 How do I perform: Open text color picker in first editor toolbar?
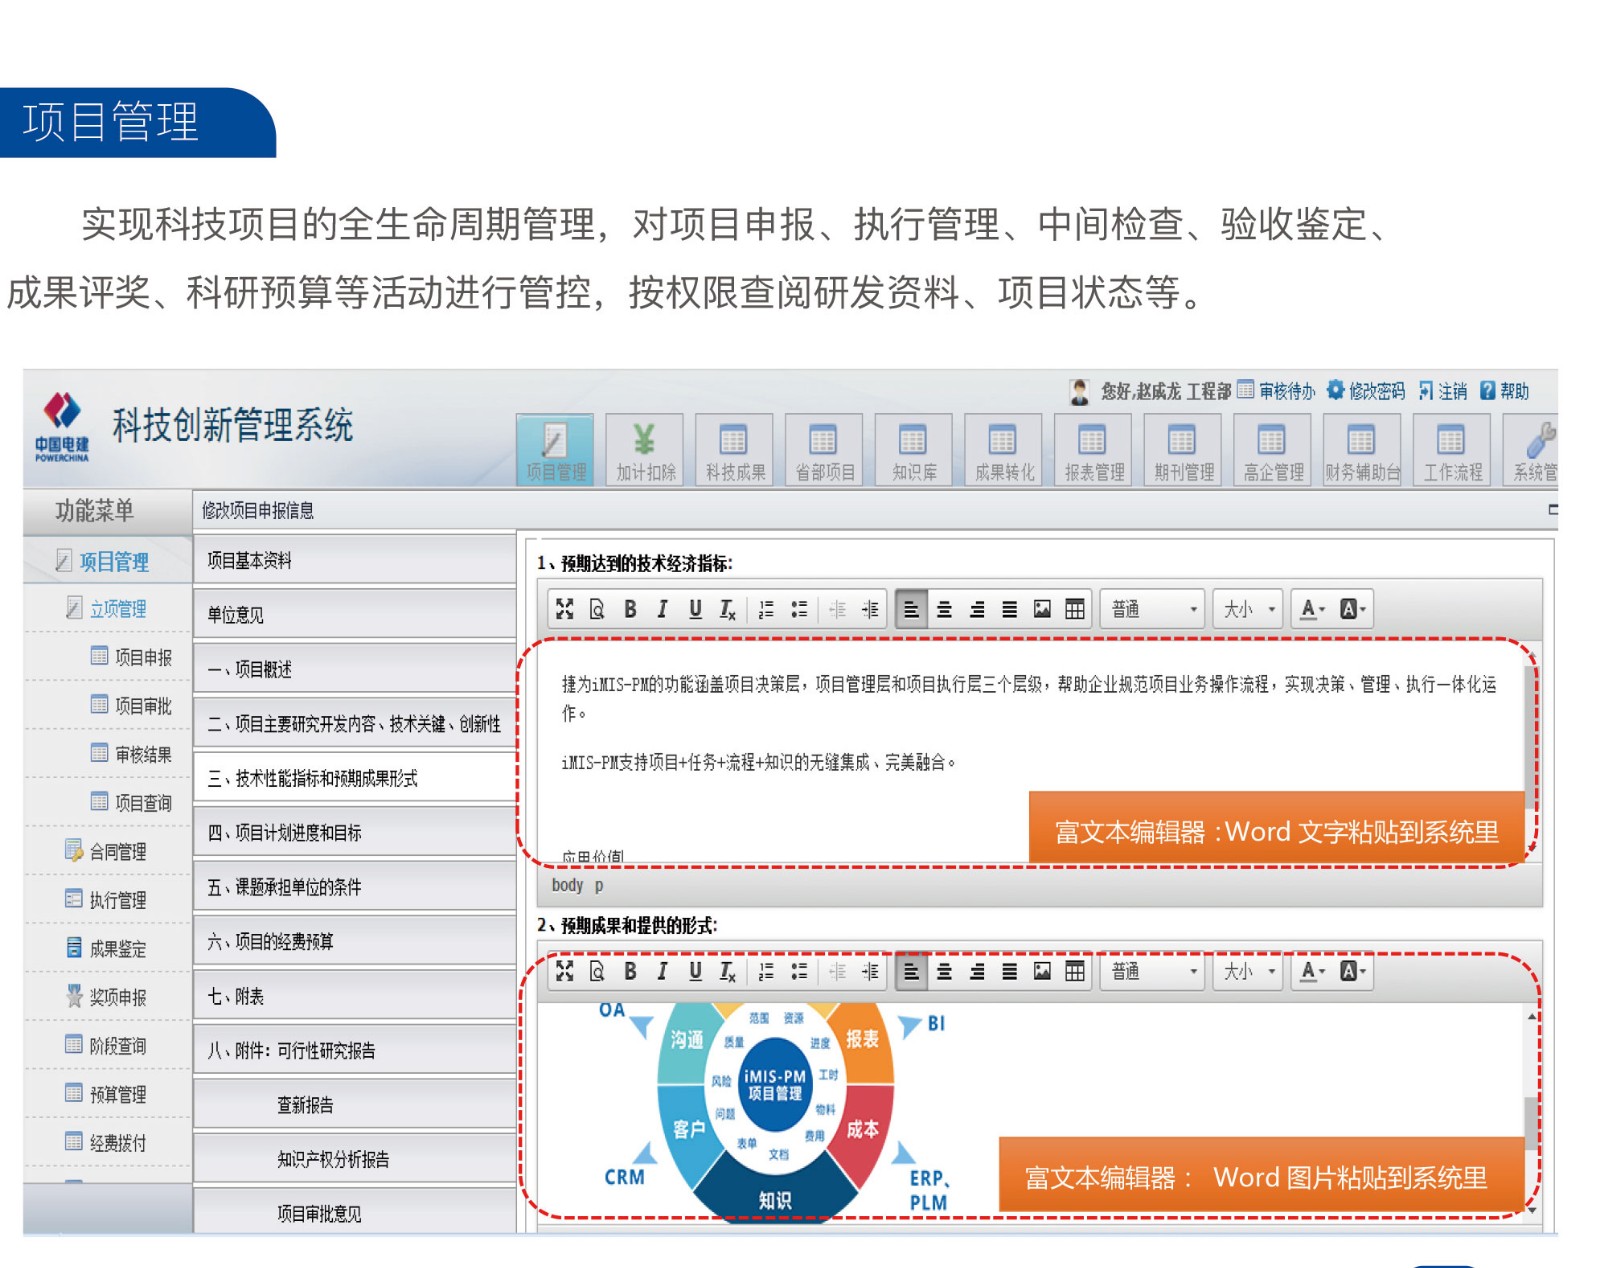(x=1312, y=609)
